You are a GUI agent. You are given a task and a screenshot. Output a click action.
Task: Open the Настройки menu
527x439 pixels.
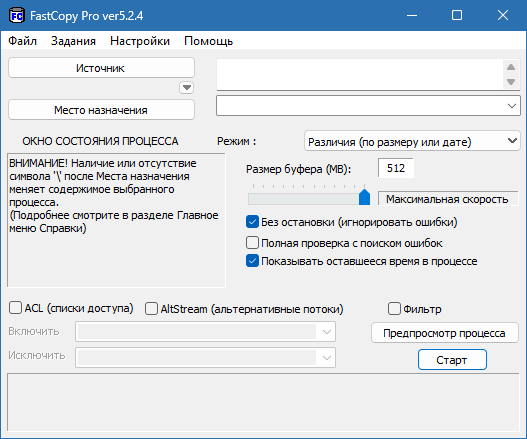click(140, 41)
